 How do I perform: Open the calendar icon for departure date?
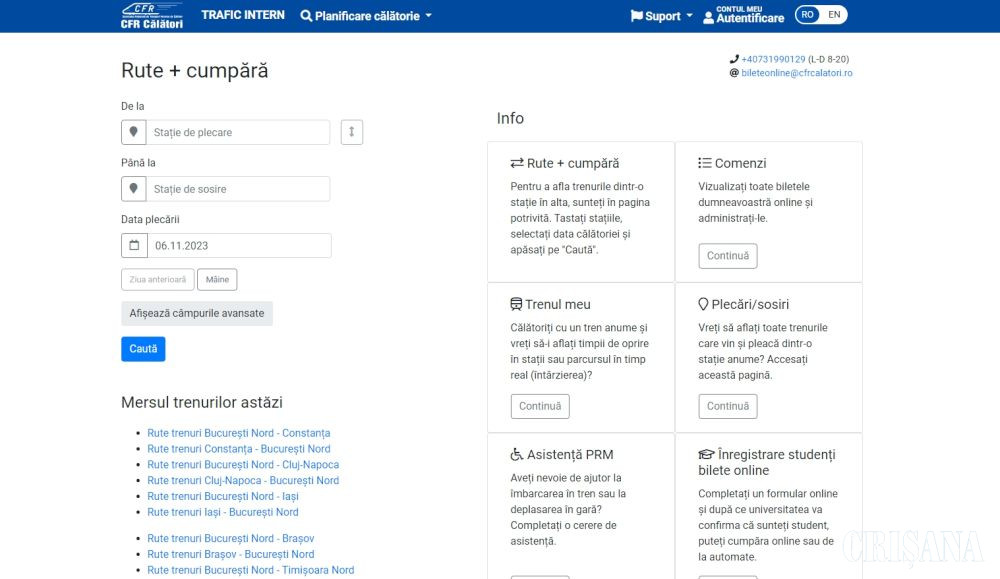[x=134, y=246]
